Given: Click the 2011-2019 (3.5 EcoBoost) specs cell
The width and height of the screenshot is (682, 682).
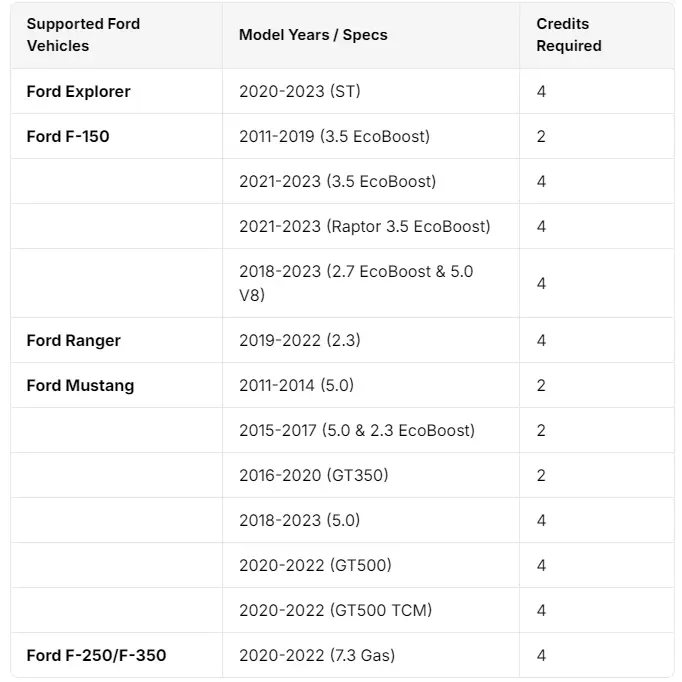Looking at the screenshot, I should [334, 136].
